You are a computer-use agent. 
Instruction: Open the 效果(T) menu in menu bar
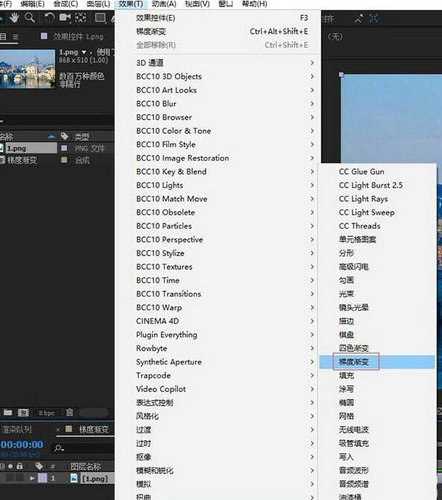(131, 4)
